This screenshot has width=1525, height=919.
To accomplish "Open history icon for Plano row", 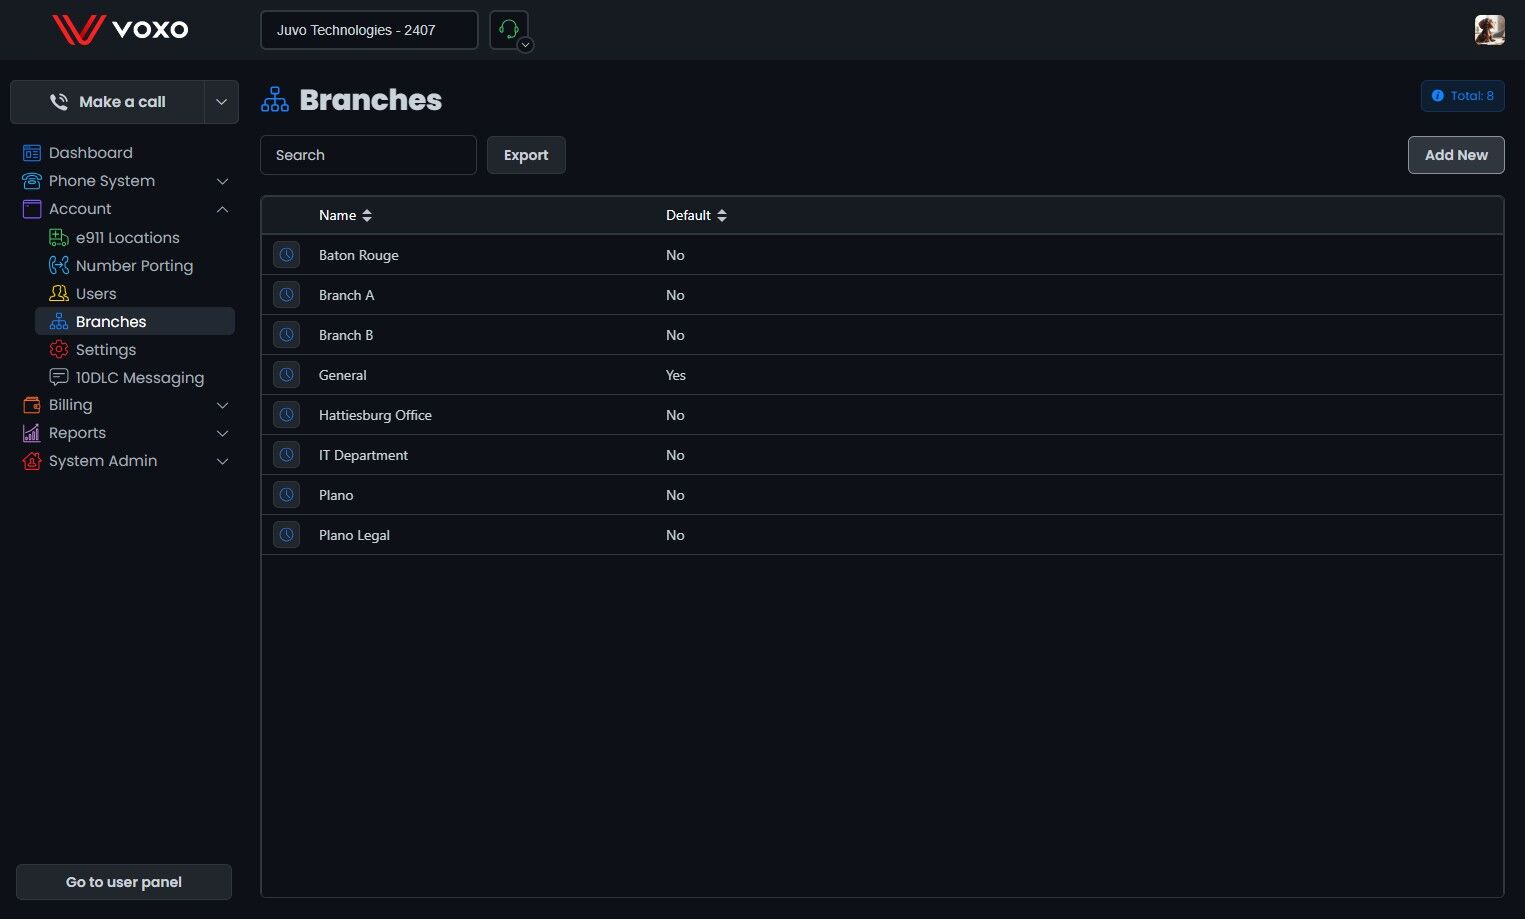I will tap(287, 495).
